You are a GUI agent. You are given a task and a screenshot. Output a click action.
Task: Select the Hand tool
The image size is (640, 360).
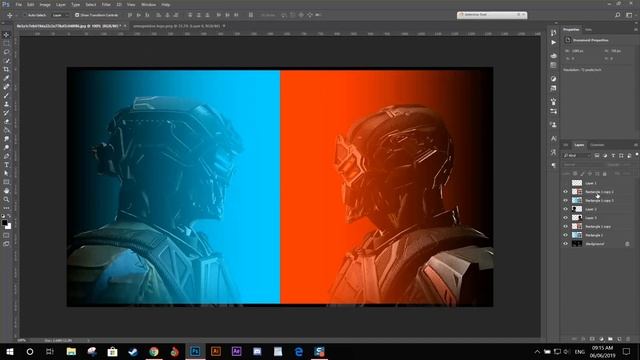pos(6,191)
